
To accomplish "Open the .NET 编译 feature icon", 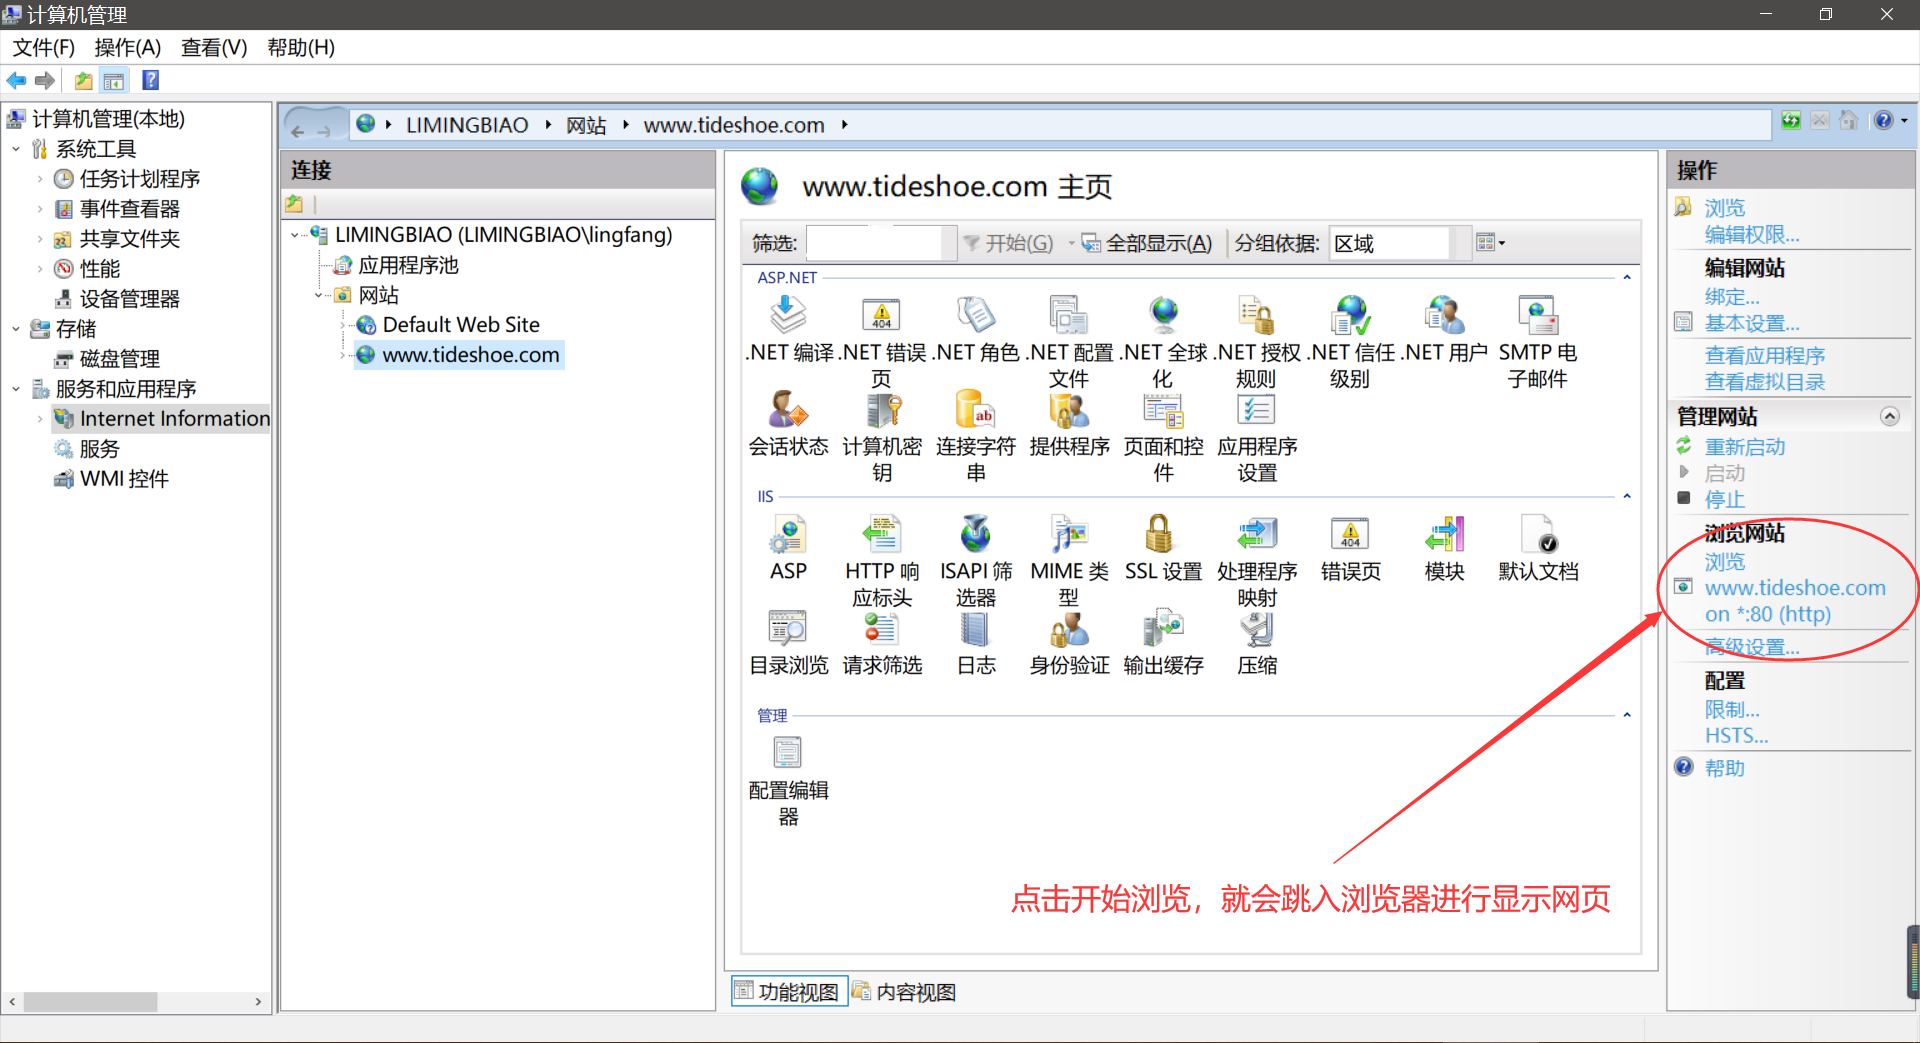I will 788,316.
